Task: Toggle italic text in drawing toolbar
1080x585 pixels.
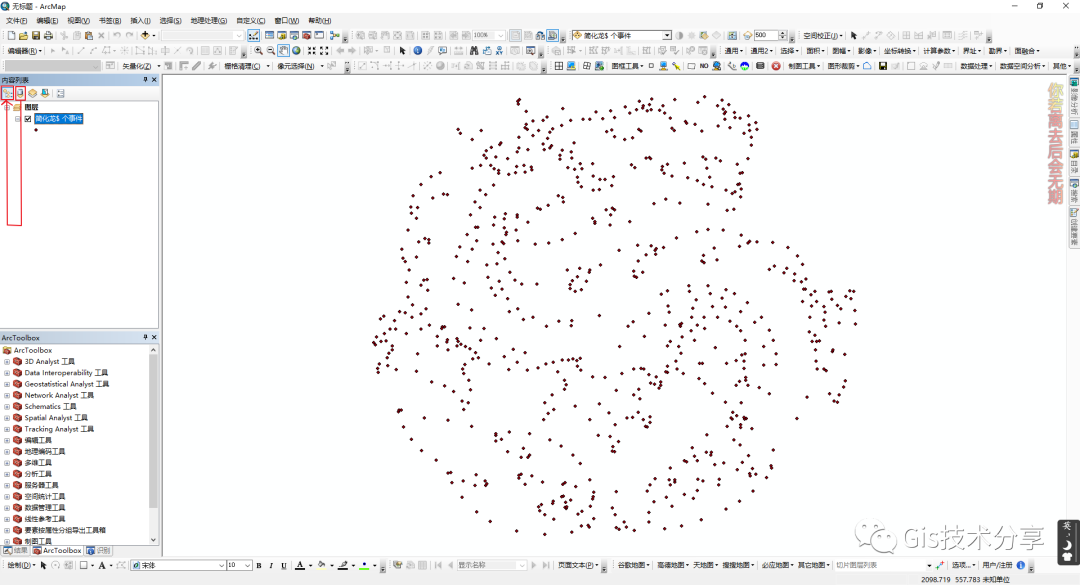Action: (270, 566)
